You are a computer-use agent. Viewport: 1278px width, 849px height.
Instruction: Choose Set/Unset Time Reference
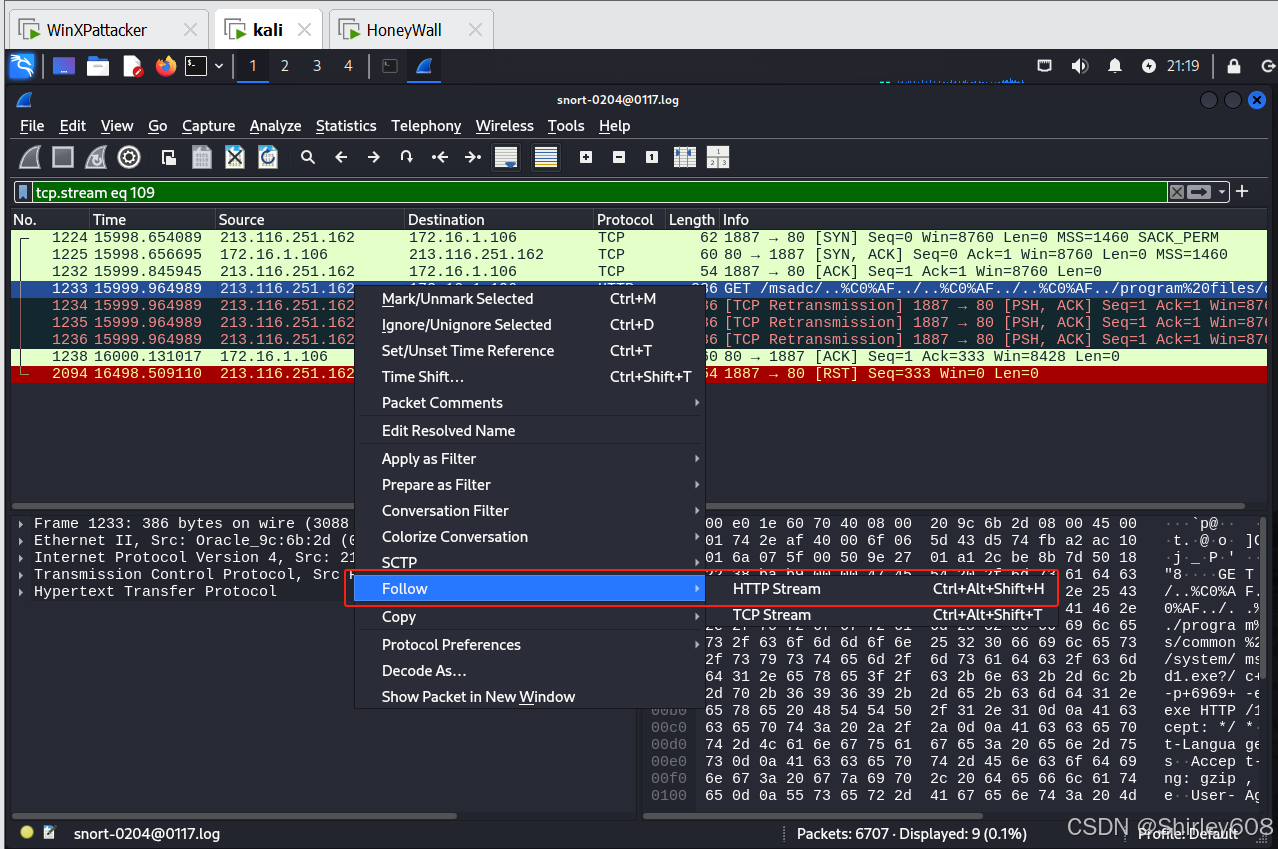[530, 351]
